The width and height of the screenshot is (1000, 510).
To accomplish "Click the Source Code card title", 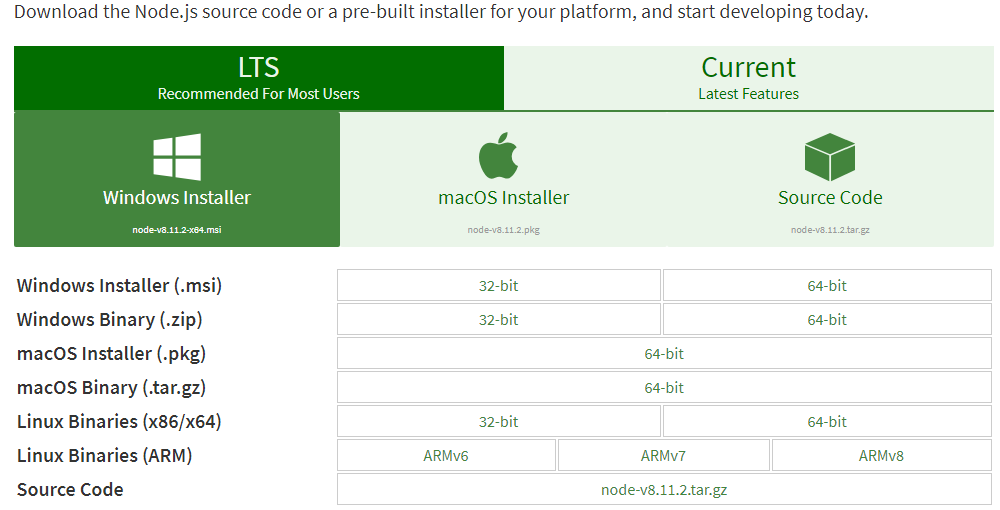I will tap(830, 198).
